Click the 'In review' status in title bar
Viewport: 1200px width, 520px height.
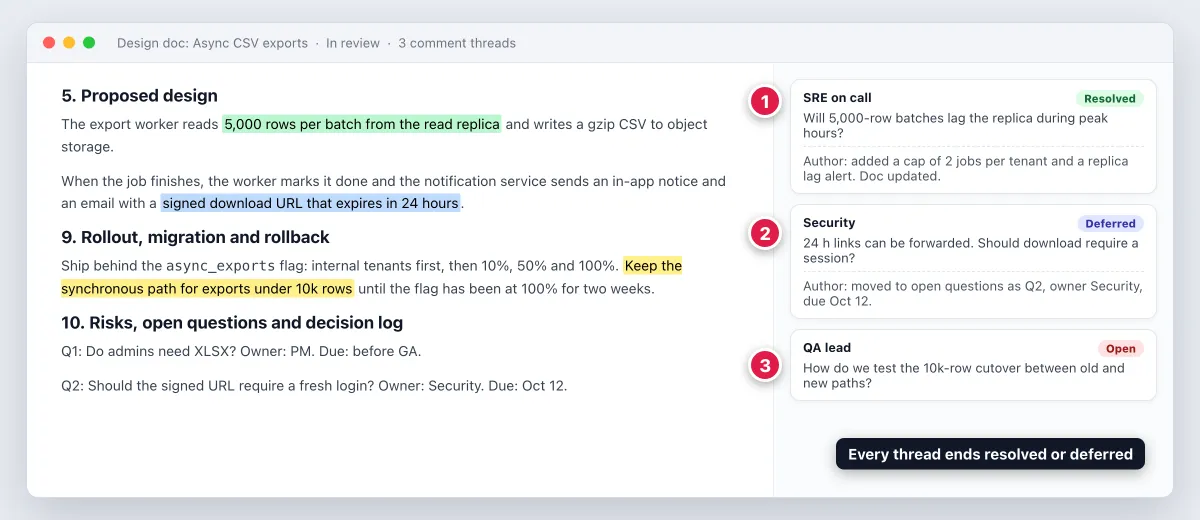353,43
